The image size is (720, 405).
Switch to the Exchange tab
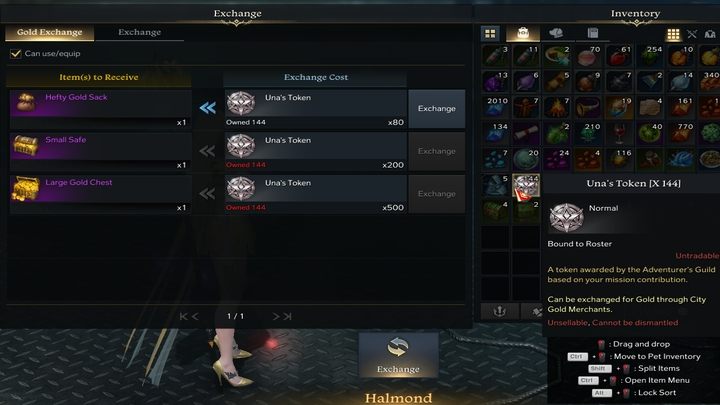tap(140, 32)
